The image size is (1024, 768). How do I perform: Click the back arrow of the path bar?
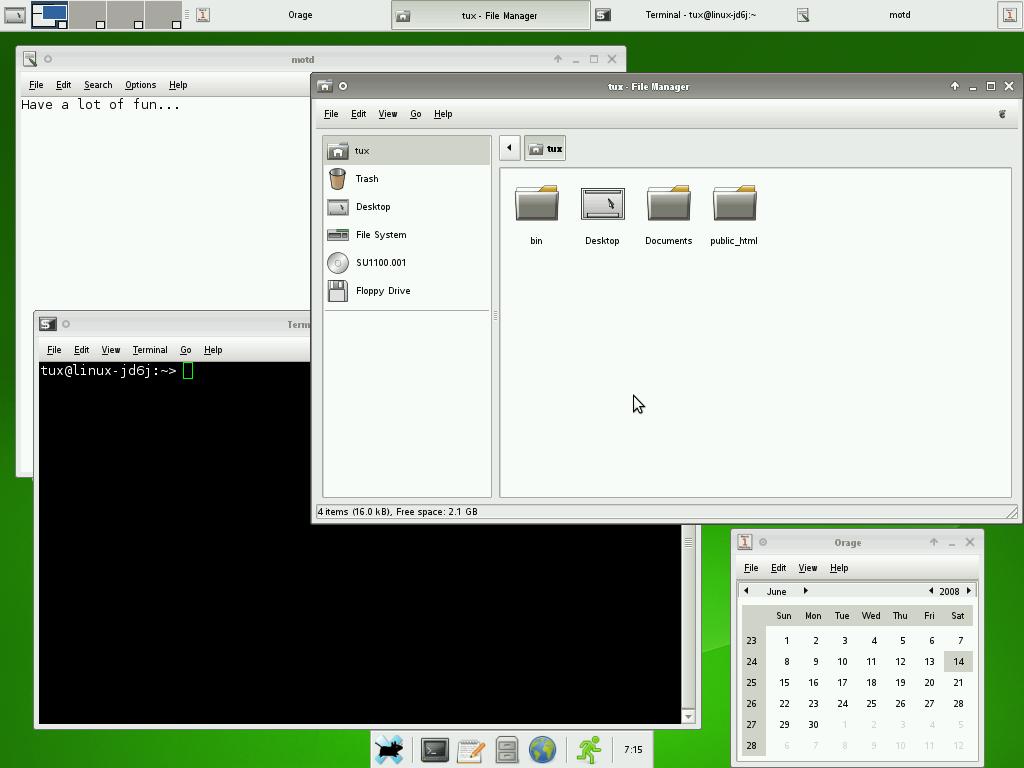[509, 149]
